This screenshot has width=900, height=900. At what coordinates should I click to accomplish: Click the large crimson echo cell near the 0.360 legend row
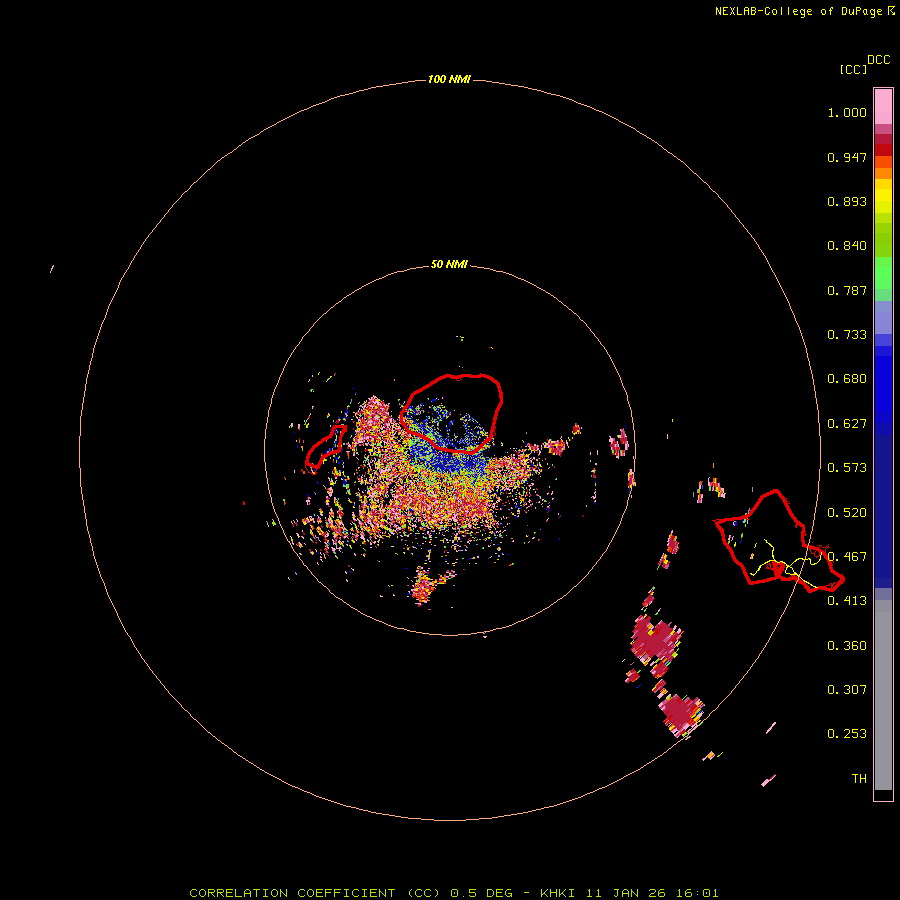coord(655,642)
